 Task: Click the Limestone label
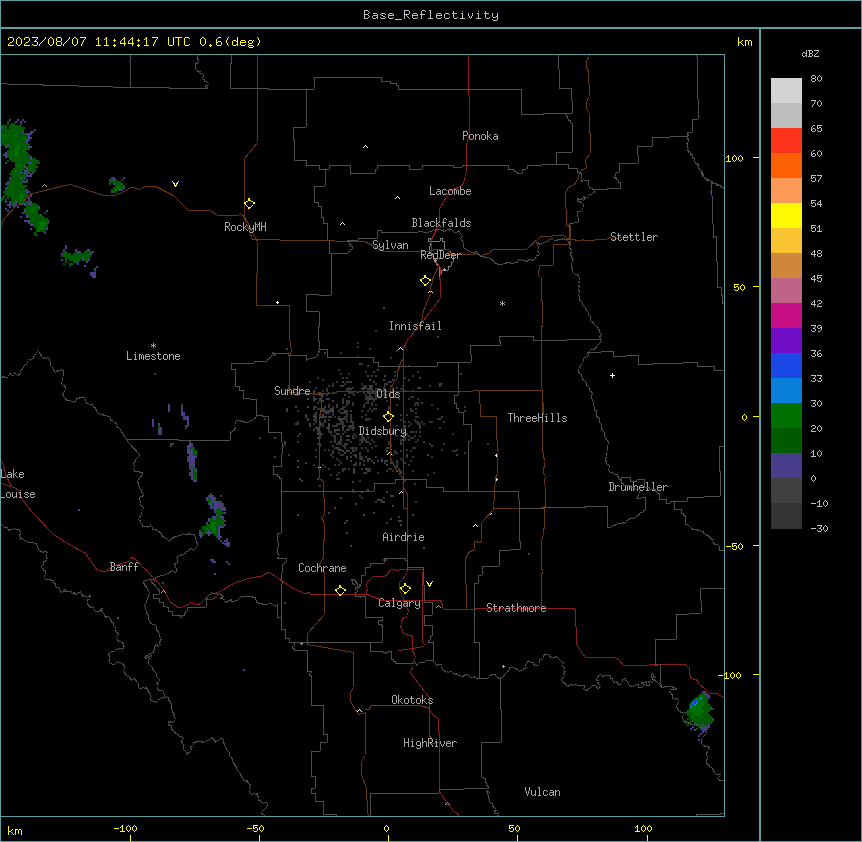pyautogui.click(x=153, y=356)
